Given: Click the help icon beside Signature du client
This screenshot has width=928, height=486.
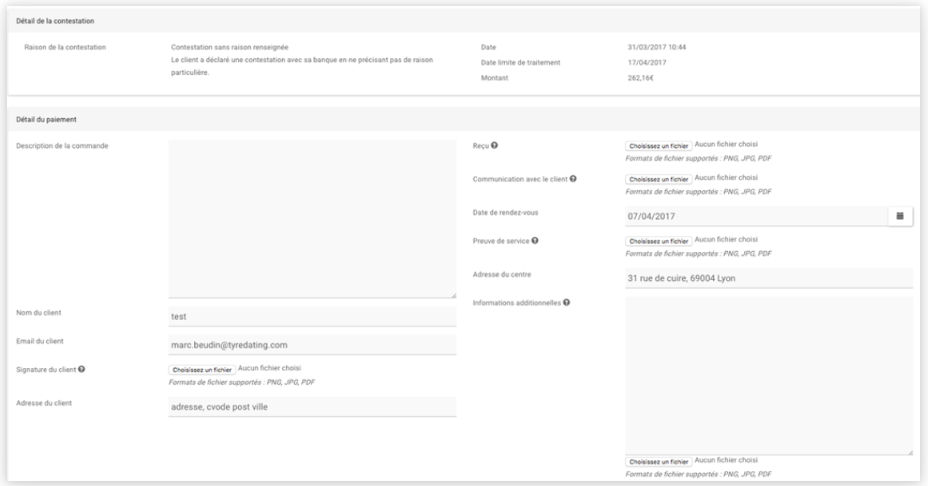Looking at the screenshot, I should pos(82,369).
